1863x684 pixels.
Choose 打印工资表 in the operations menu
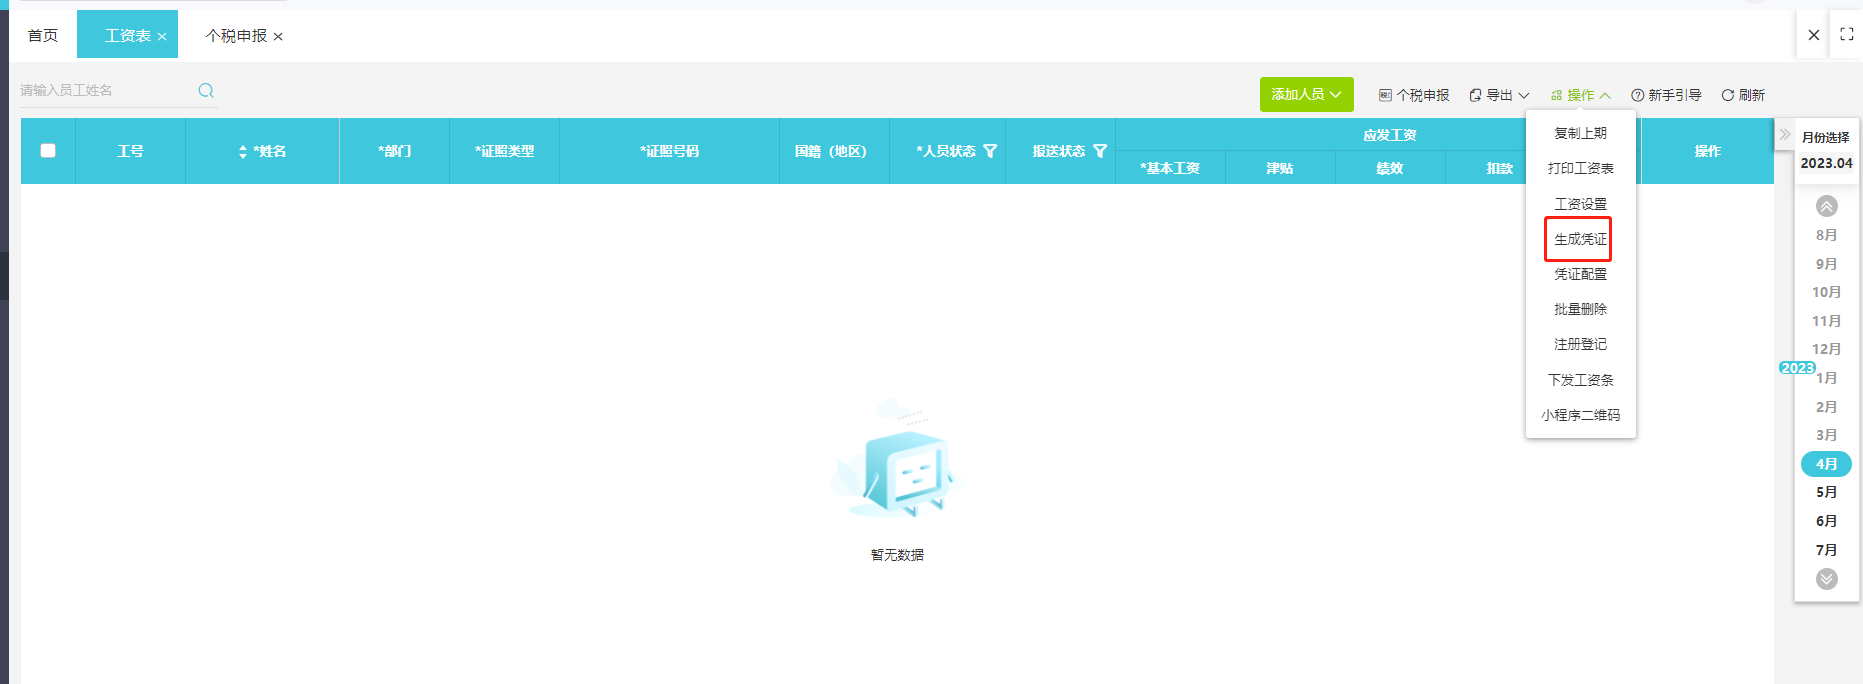click(x=1580, y=168)
